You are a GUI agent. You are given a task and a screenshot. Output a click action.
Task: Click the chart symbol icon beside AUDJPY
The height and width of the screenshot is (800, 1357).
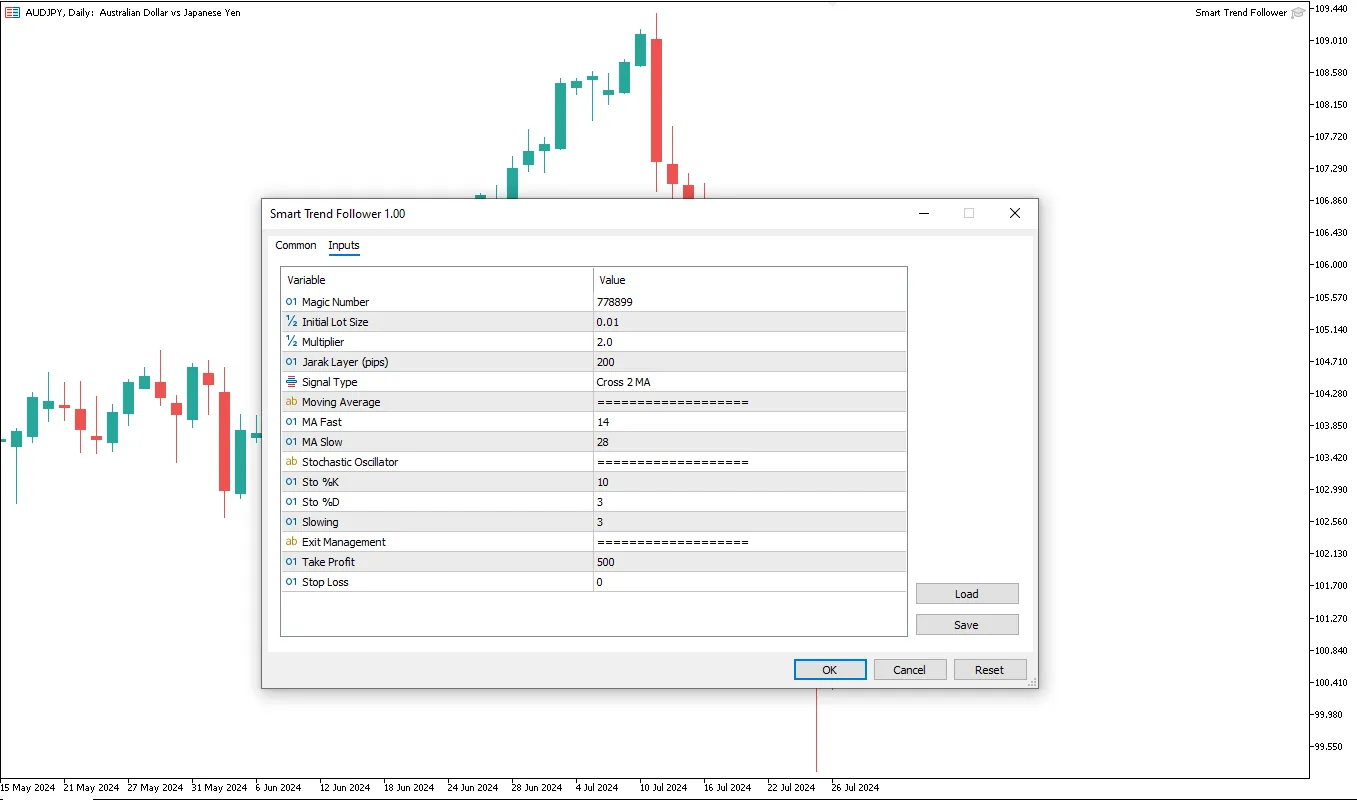tap(12, 12)
